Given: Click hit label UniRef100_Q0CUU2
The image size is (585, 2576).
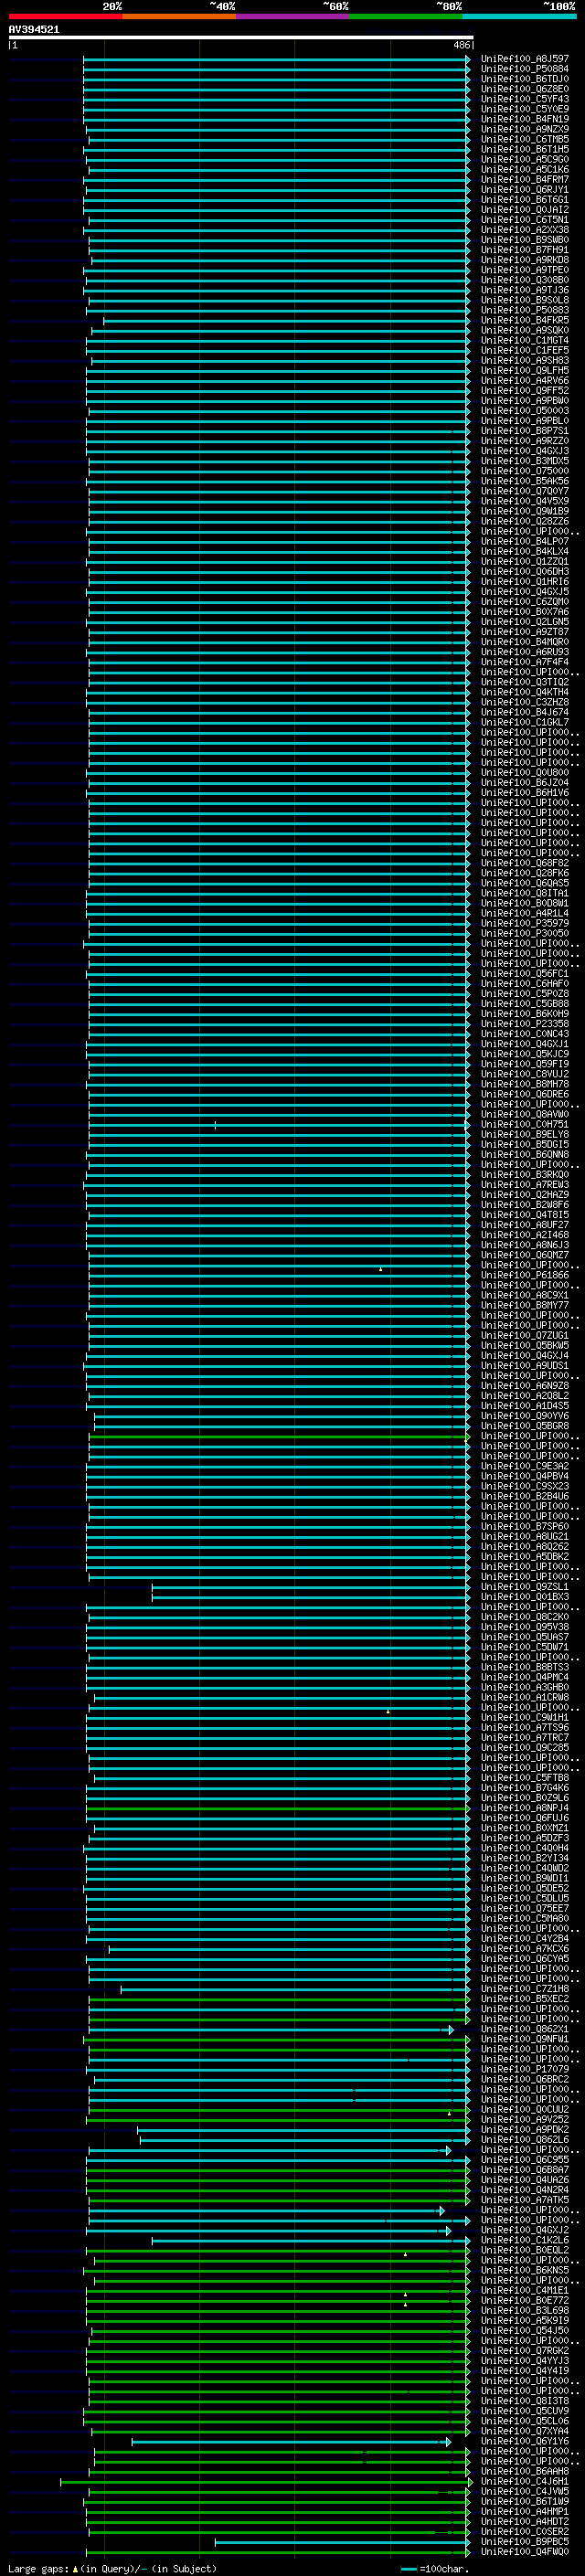Looking at the screenshot, I should [525, 2110].
